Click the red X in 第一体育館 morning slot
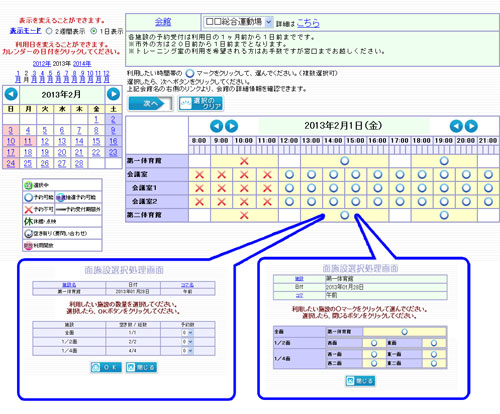Image resolution: width=500 pixels, height=414 pixels. [244, 161]
